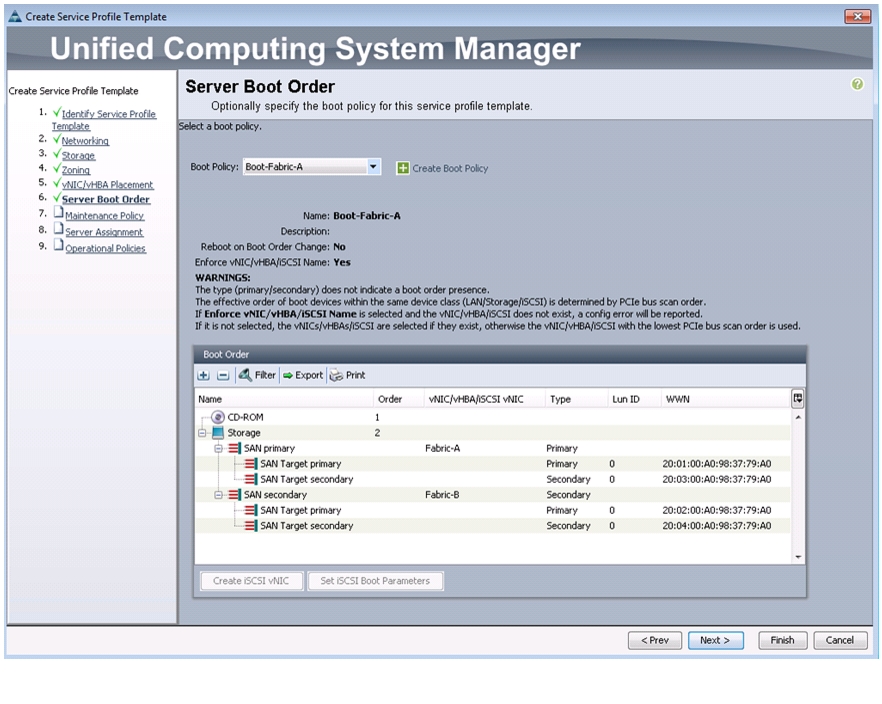882x704 pixels.
Task: Click the Create iSCSI vNIC button
Action: click(x=251, y=581)
